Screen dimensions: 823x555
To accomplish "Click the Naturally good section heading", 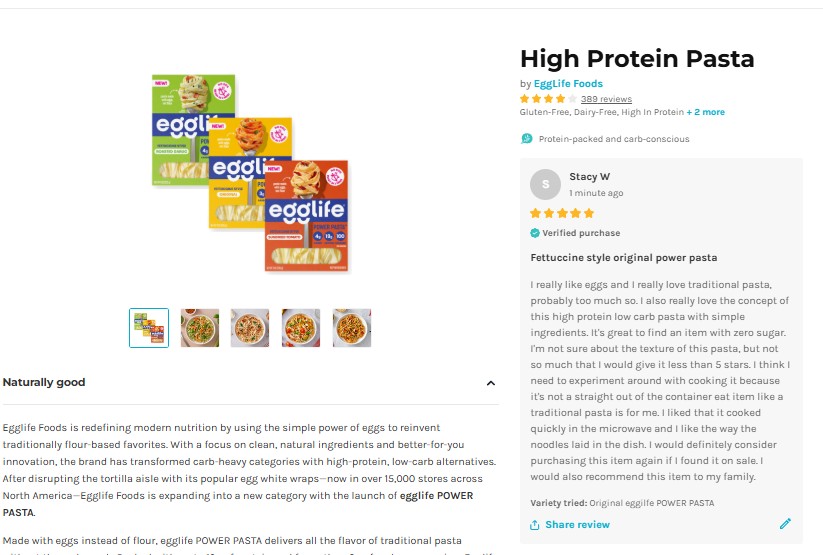I will click(x=44, y=382).
